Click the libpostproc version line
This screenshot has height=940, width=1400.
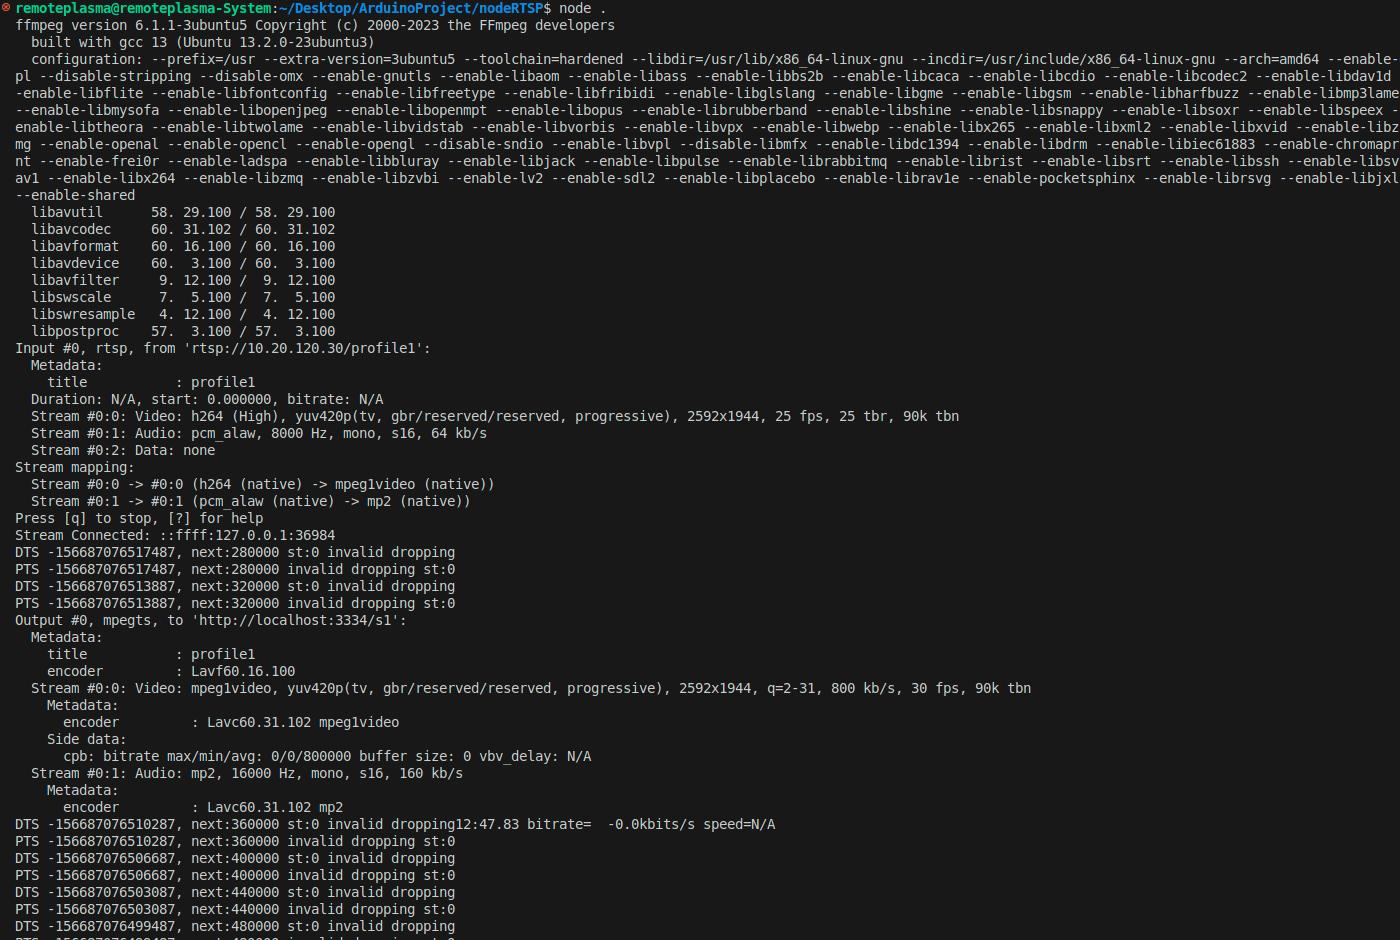[x=183, y=331]
